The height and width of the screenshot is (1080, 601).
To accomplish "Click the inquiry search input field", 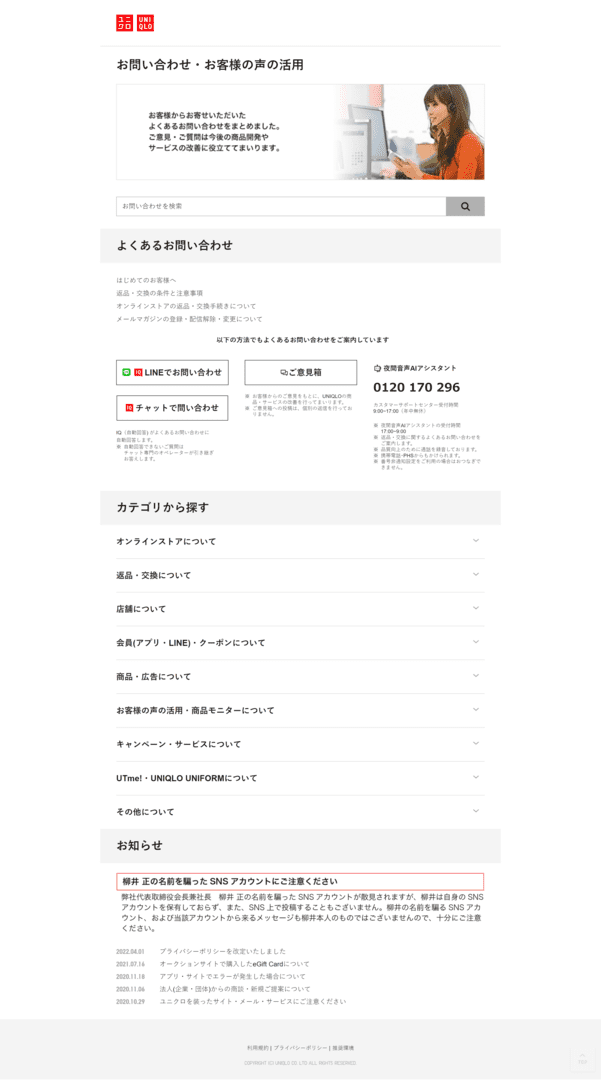I will point(281,206).
